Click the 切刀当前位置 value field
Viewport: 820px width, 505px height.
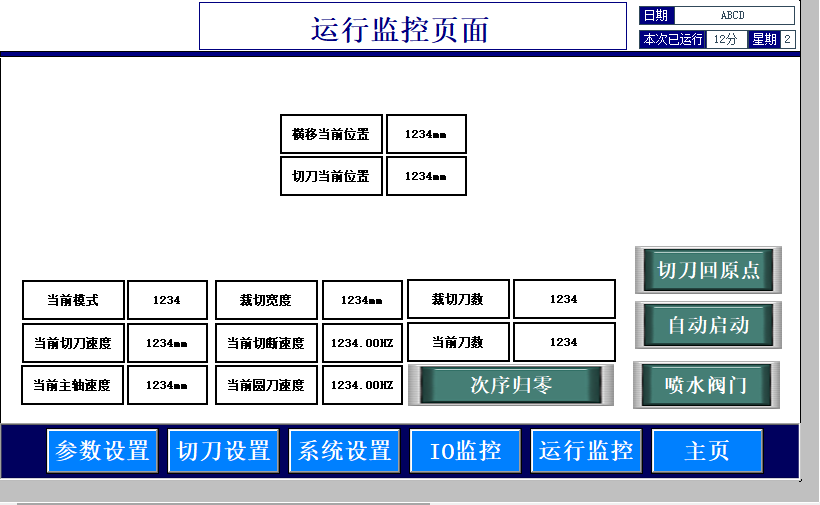[x=426, y=176]
